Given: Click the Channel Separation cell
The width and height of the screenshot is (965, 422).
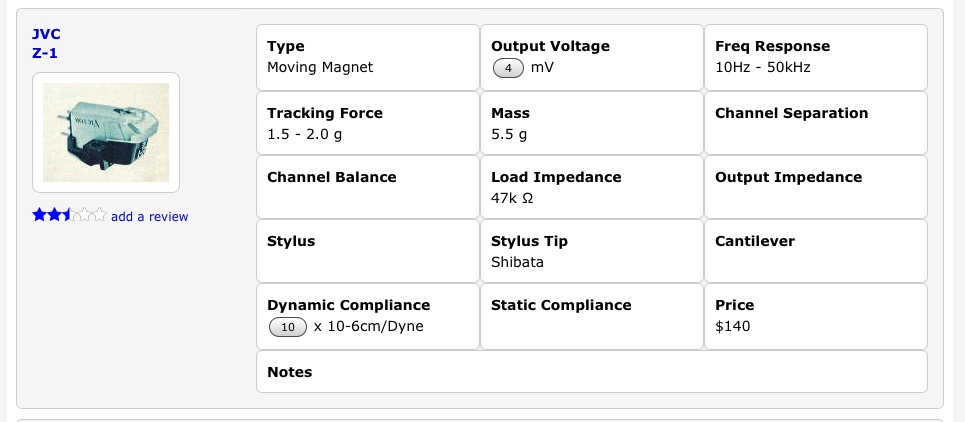Looking at the screenshot, I should (x=816, y=123).
